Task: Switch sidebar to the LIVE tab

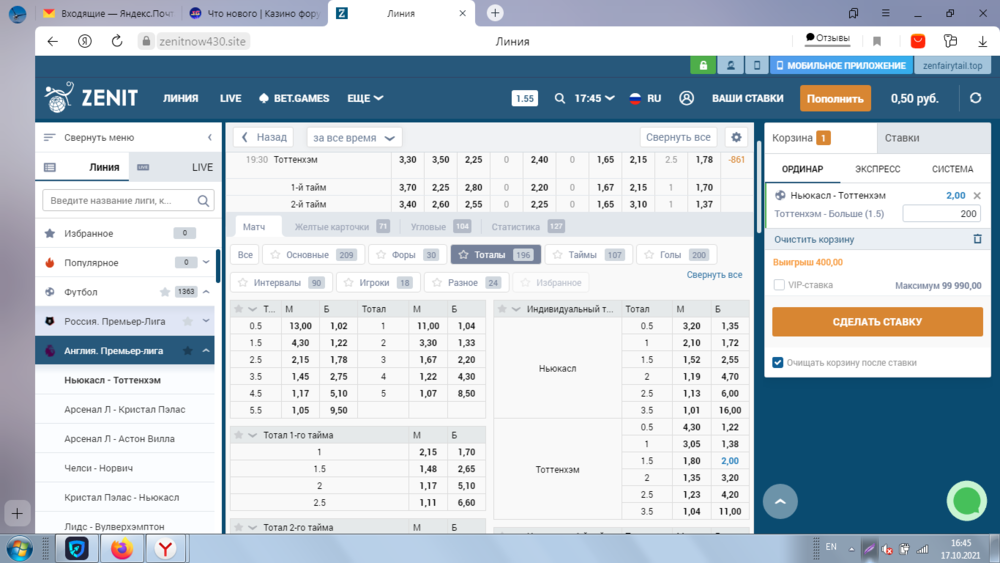Action: tap(175, 167)
